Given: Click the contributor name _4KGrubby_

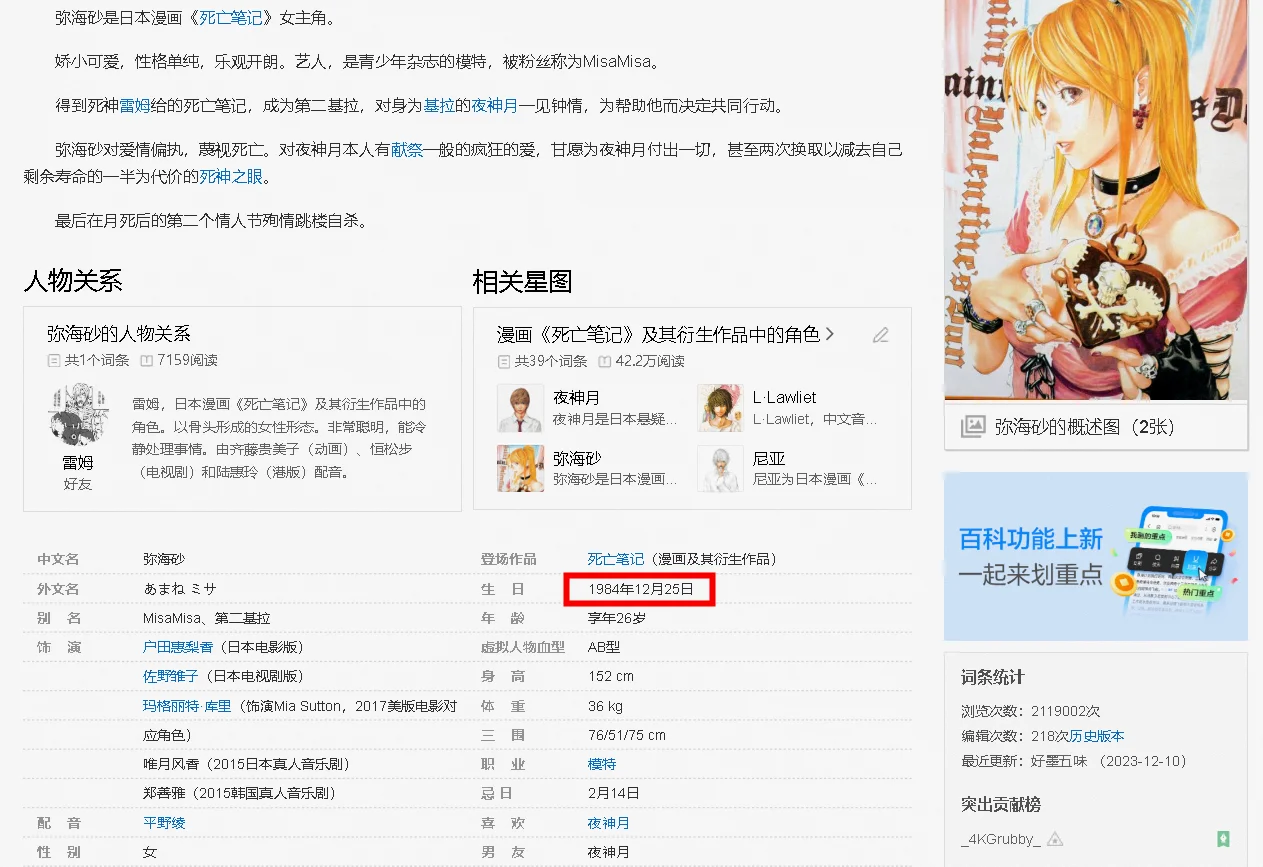Looking at the screenshot, I should pos(1001,839).
